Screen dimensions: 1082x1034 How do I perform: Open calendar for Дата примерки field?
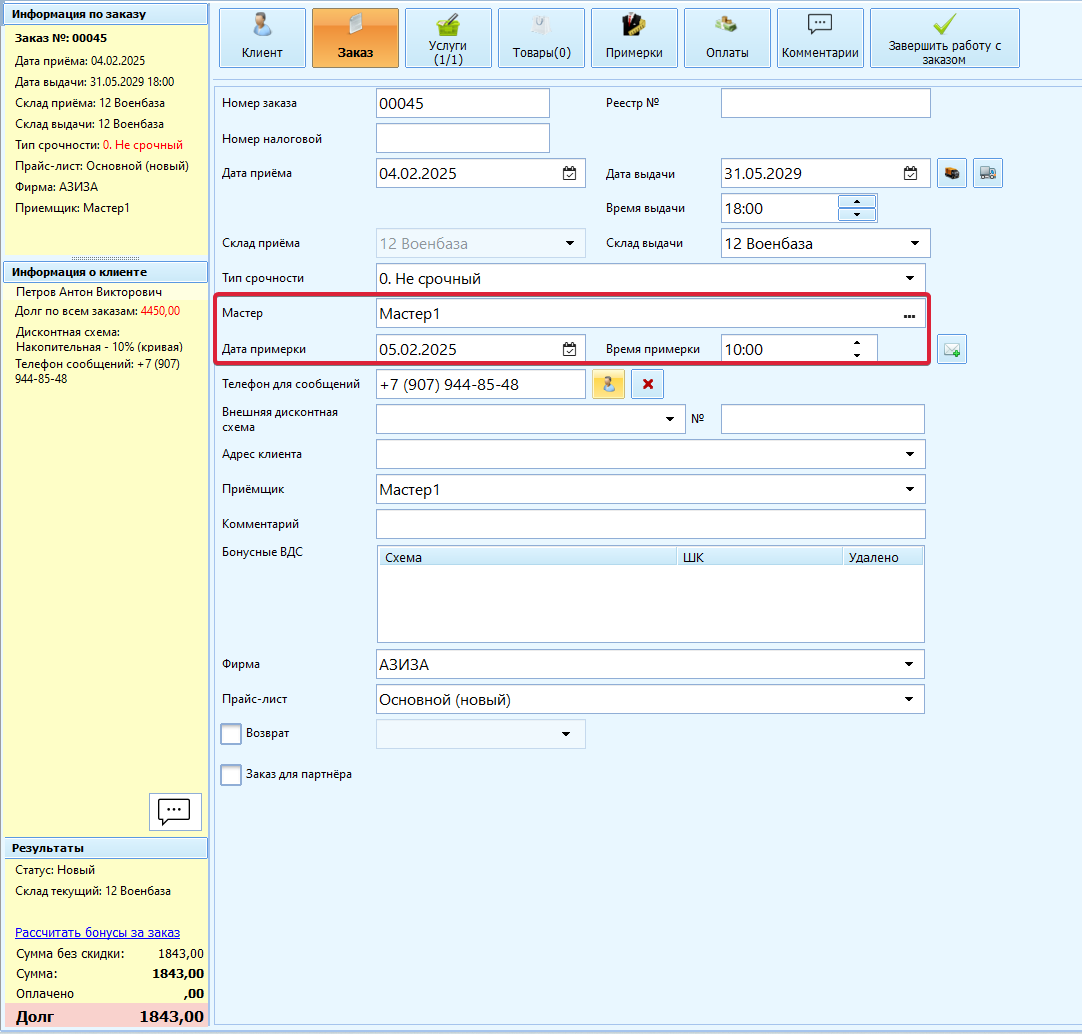pyautogui.click(x=569, y=349)
